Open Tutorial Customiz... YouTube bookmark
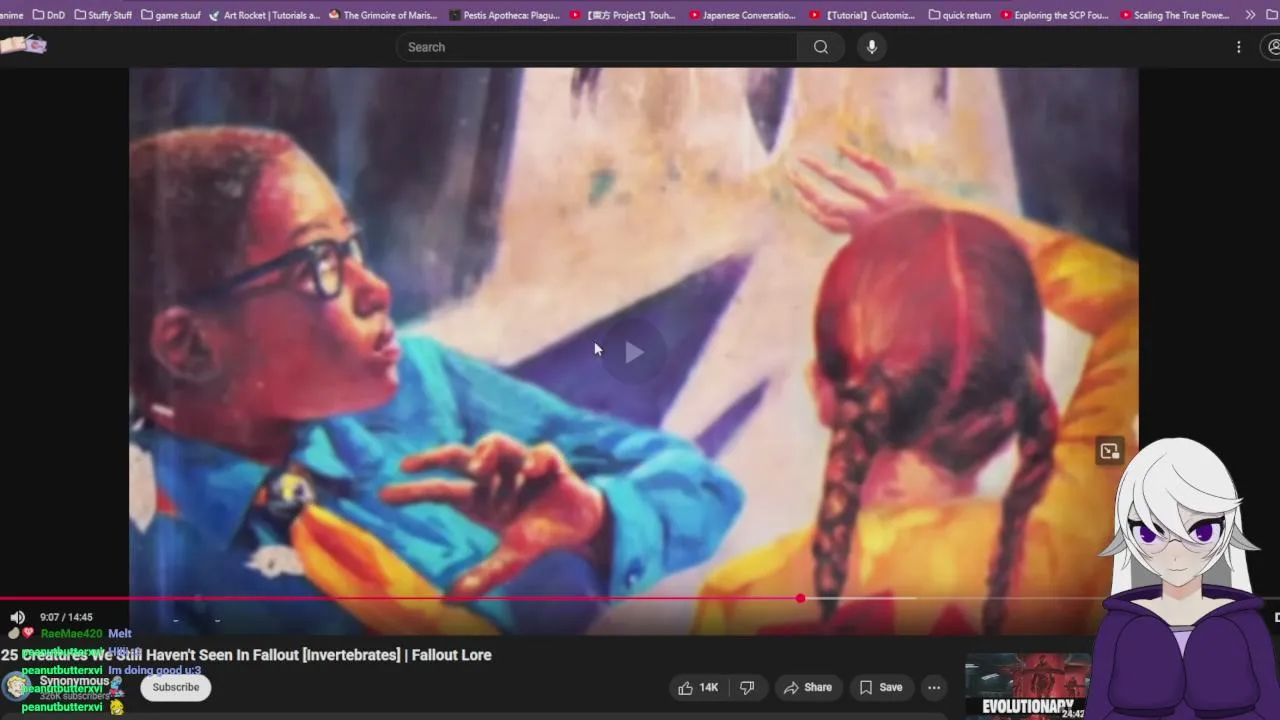This screenshot has height=720, width=1280. (862, 15)
